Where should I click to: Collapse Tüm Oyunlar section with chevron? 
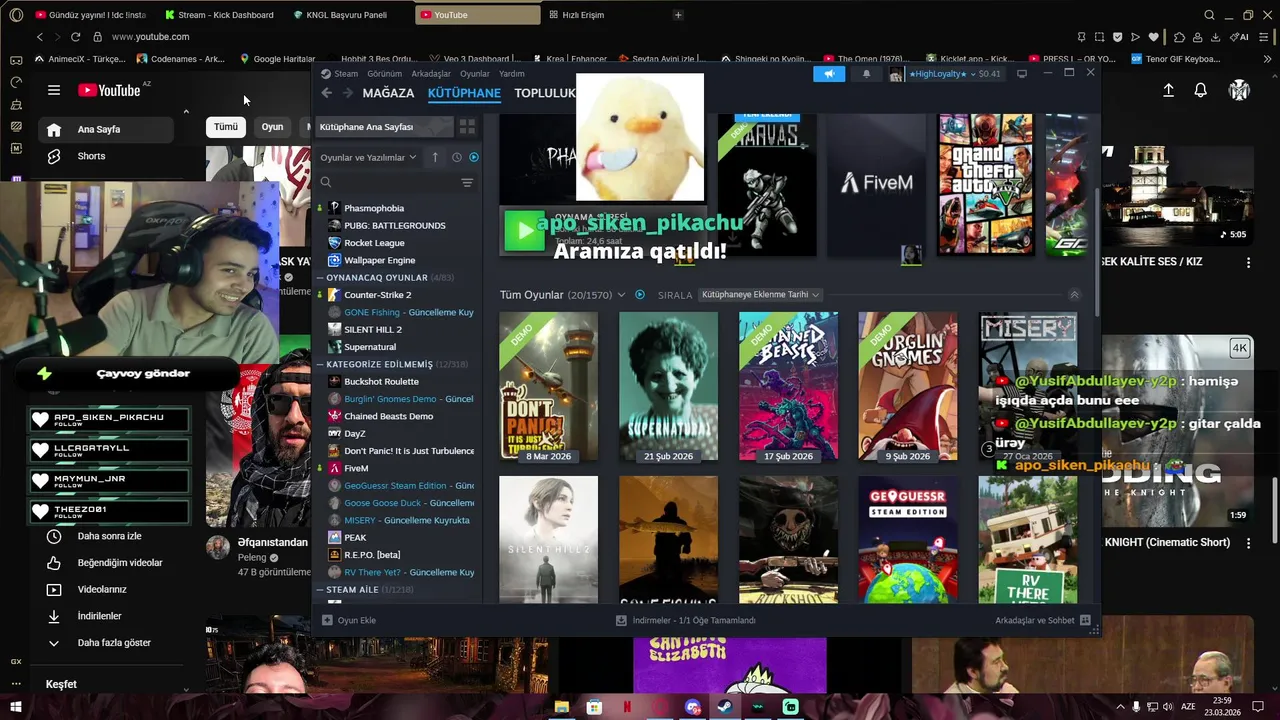point(1074,295)
